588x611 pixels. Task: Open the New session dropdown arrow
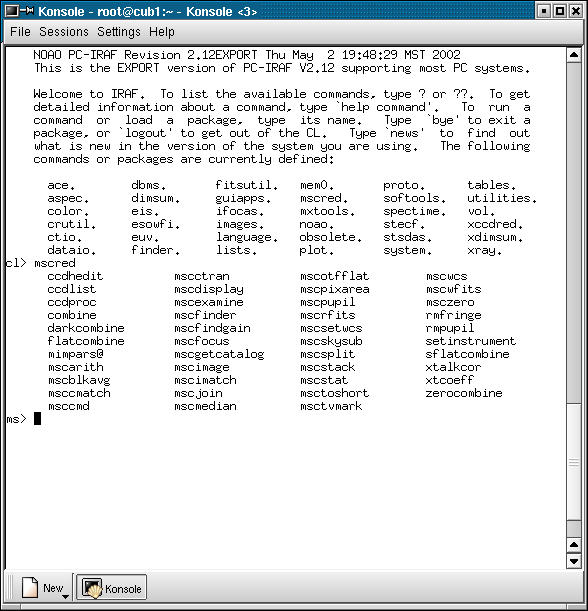(65, 596)
